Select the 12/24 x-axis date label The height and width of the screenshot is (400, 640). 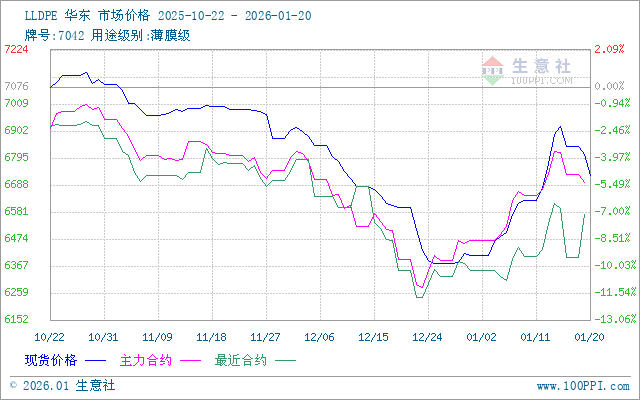point(429,336)
